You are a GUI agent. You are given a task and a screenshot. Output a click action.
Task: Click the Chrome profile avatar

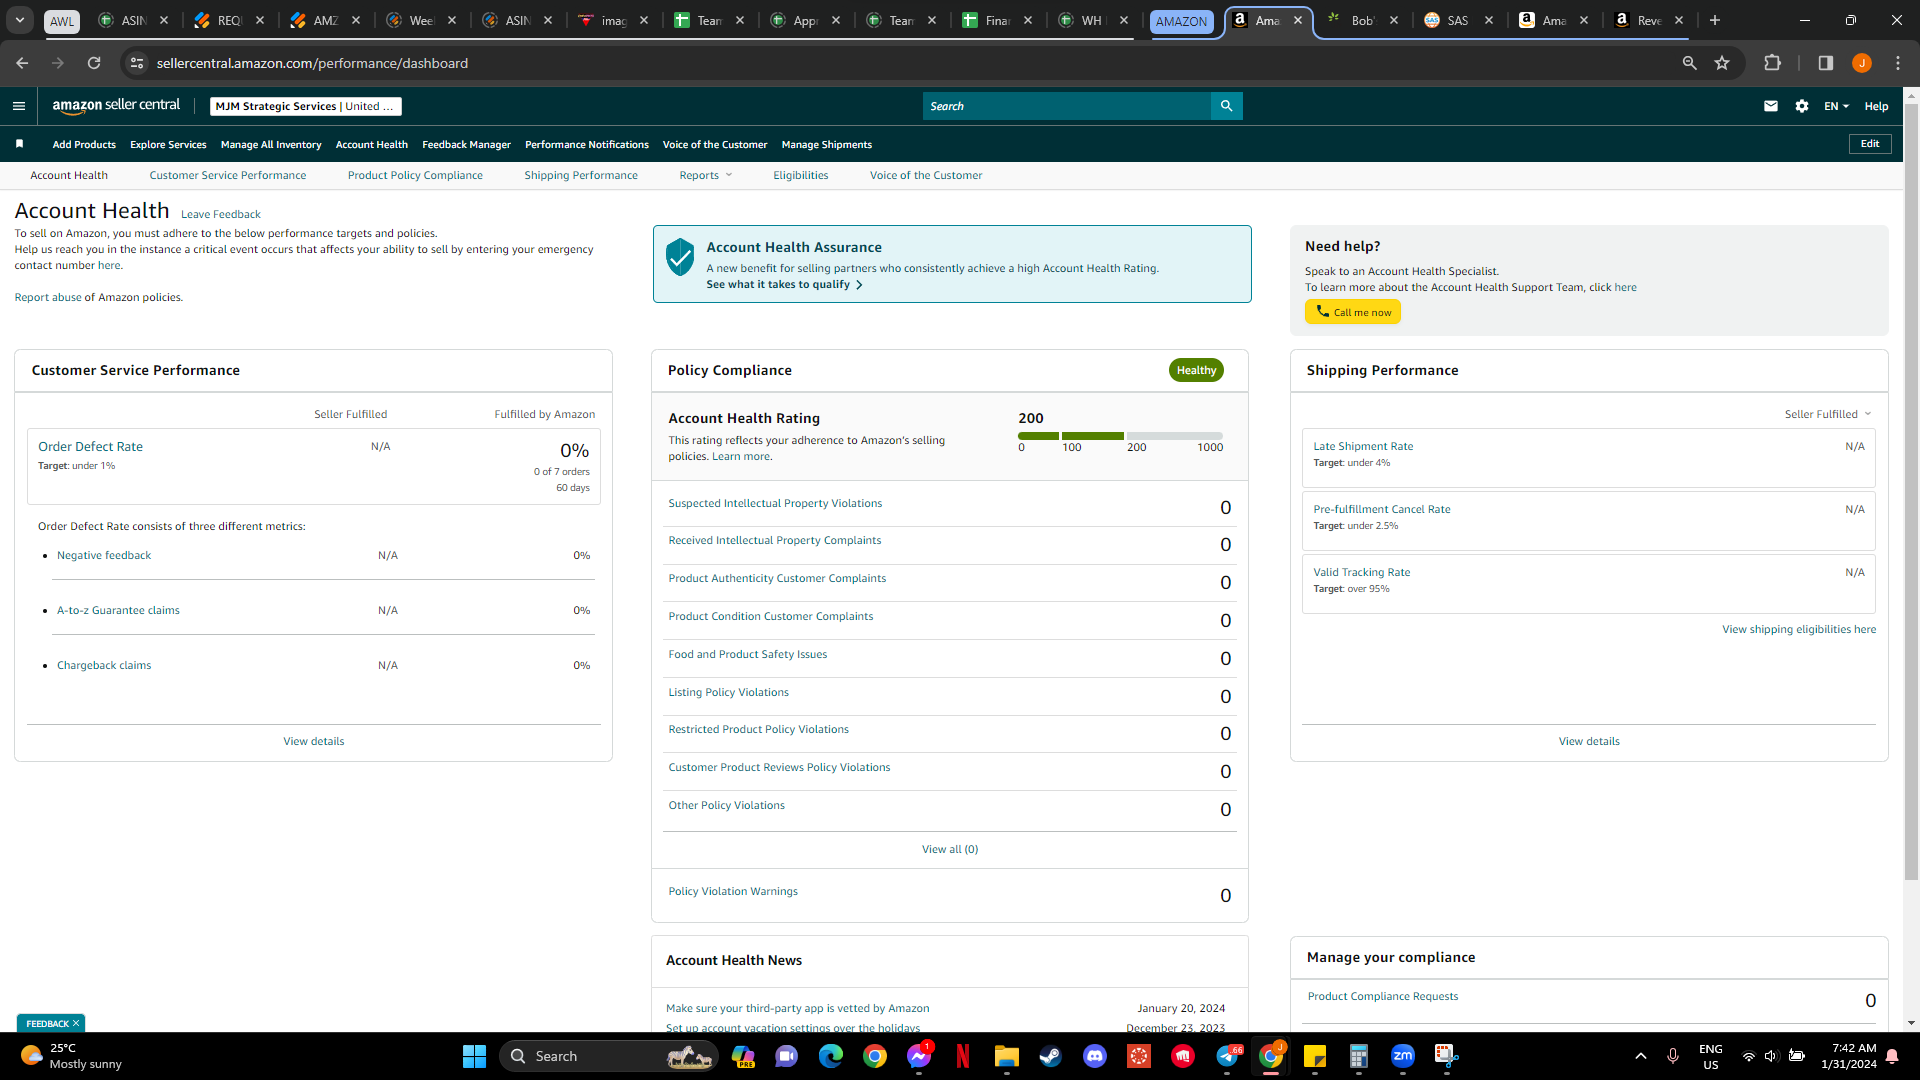(x=1862, y=63)
